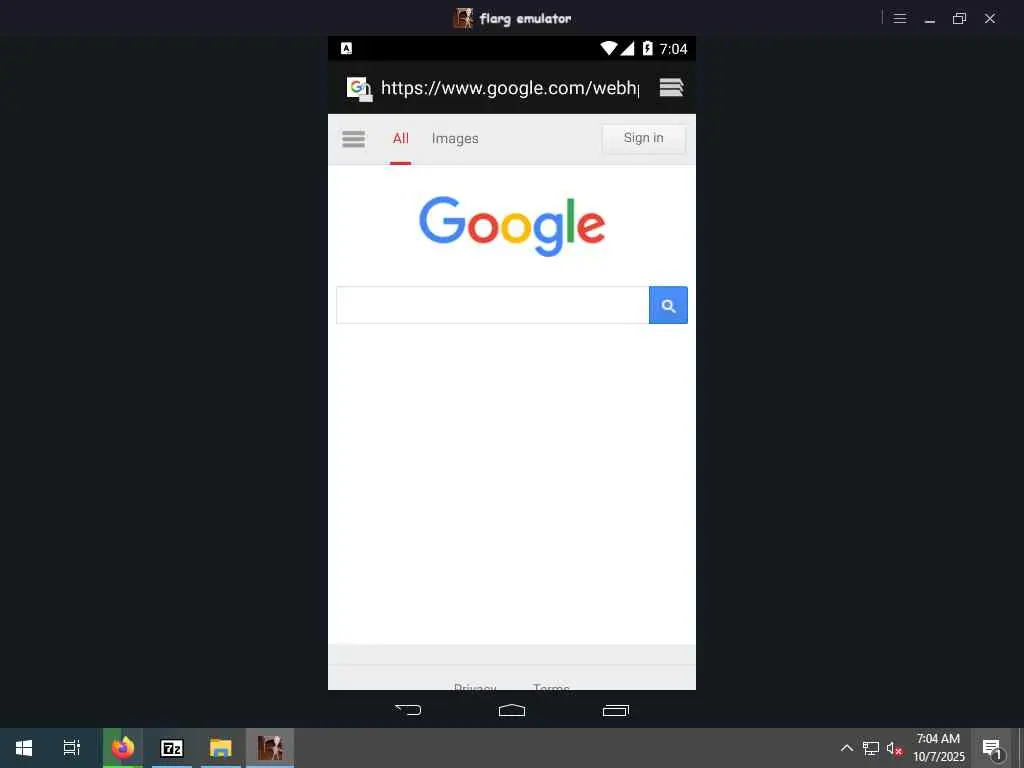Tap the Google site favicon in address bar

click(359, 89)
